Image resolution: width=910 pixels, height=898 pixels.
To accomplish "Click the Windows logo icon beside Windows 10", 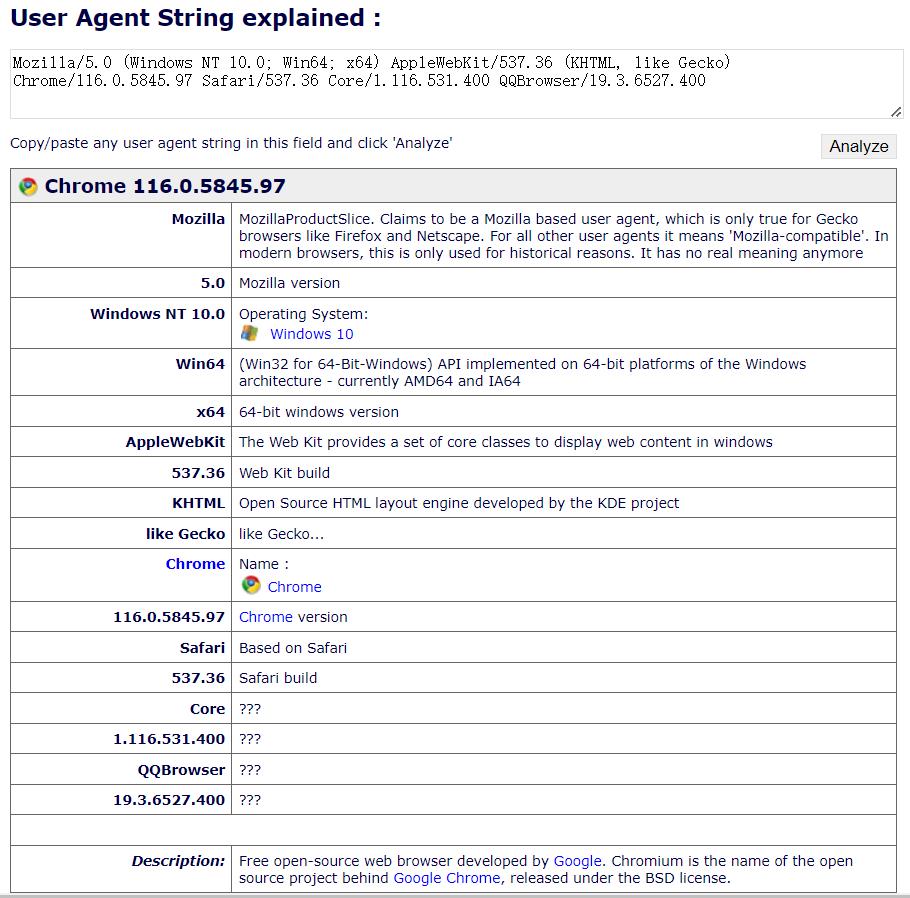I will click(250, 333).
